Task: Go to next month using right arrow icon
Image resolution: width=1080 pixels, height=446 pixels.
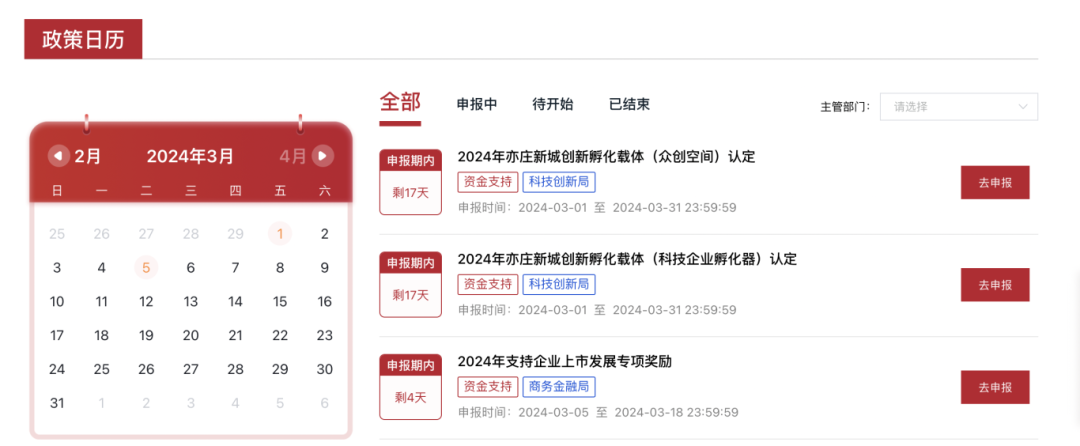Action: 322,156
